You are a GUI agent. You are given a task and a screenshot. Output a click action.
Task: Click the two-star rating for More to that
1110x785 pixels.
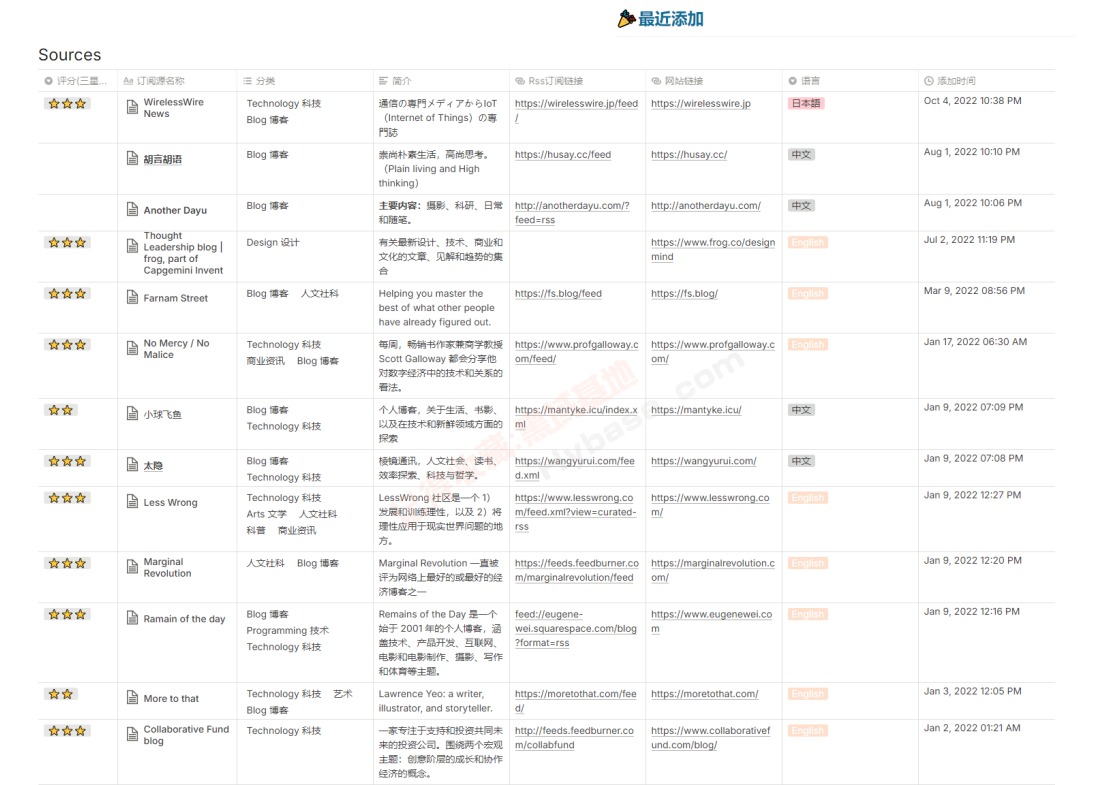[61, 694]
